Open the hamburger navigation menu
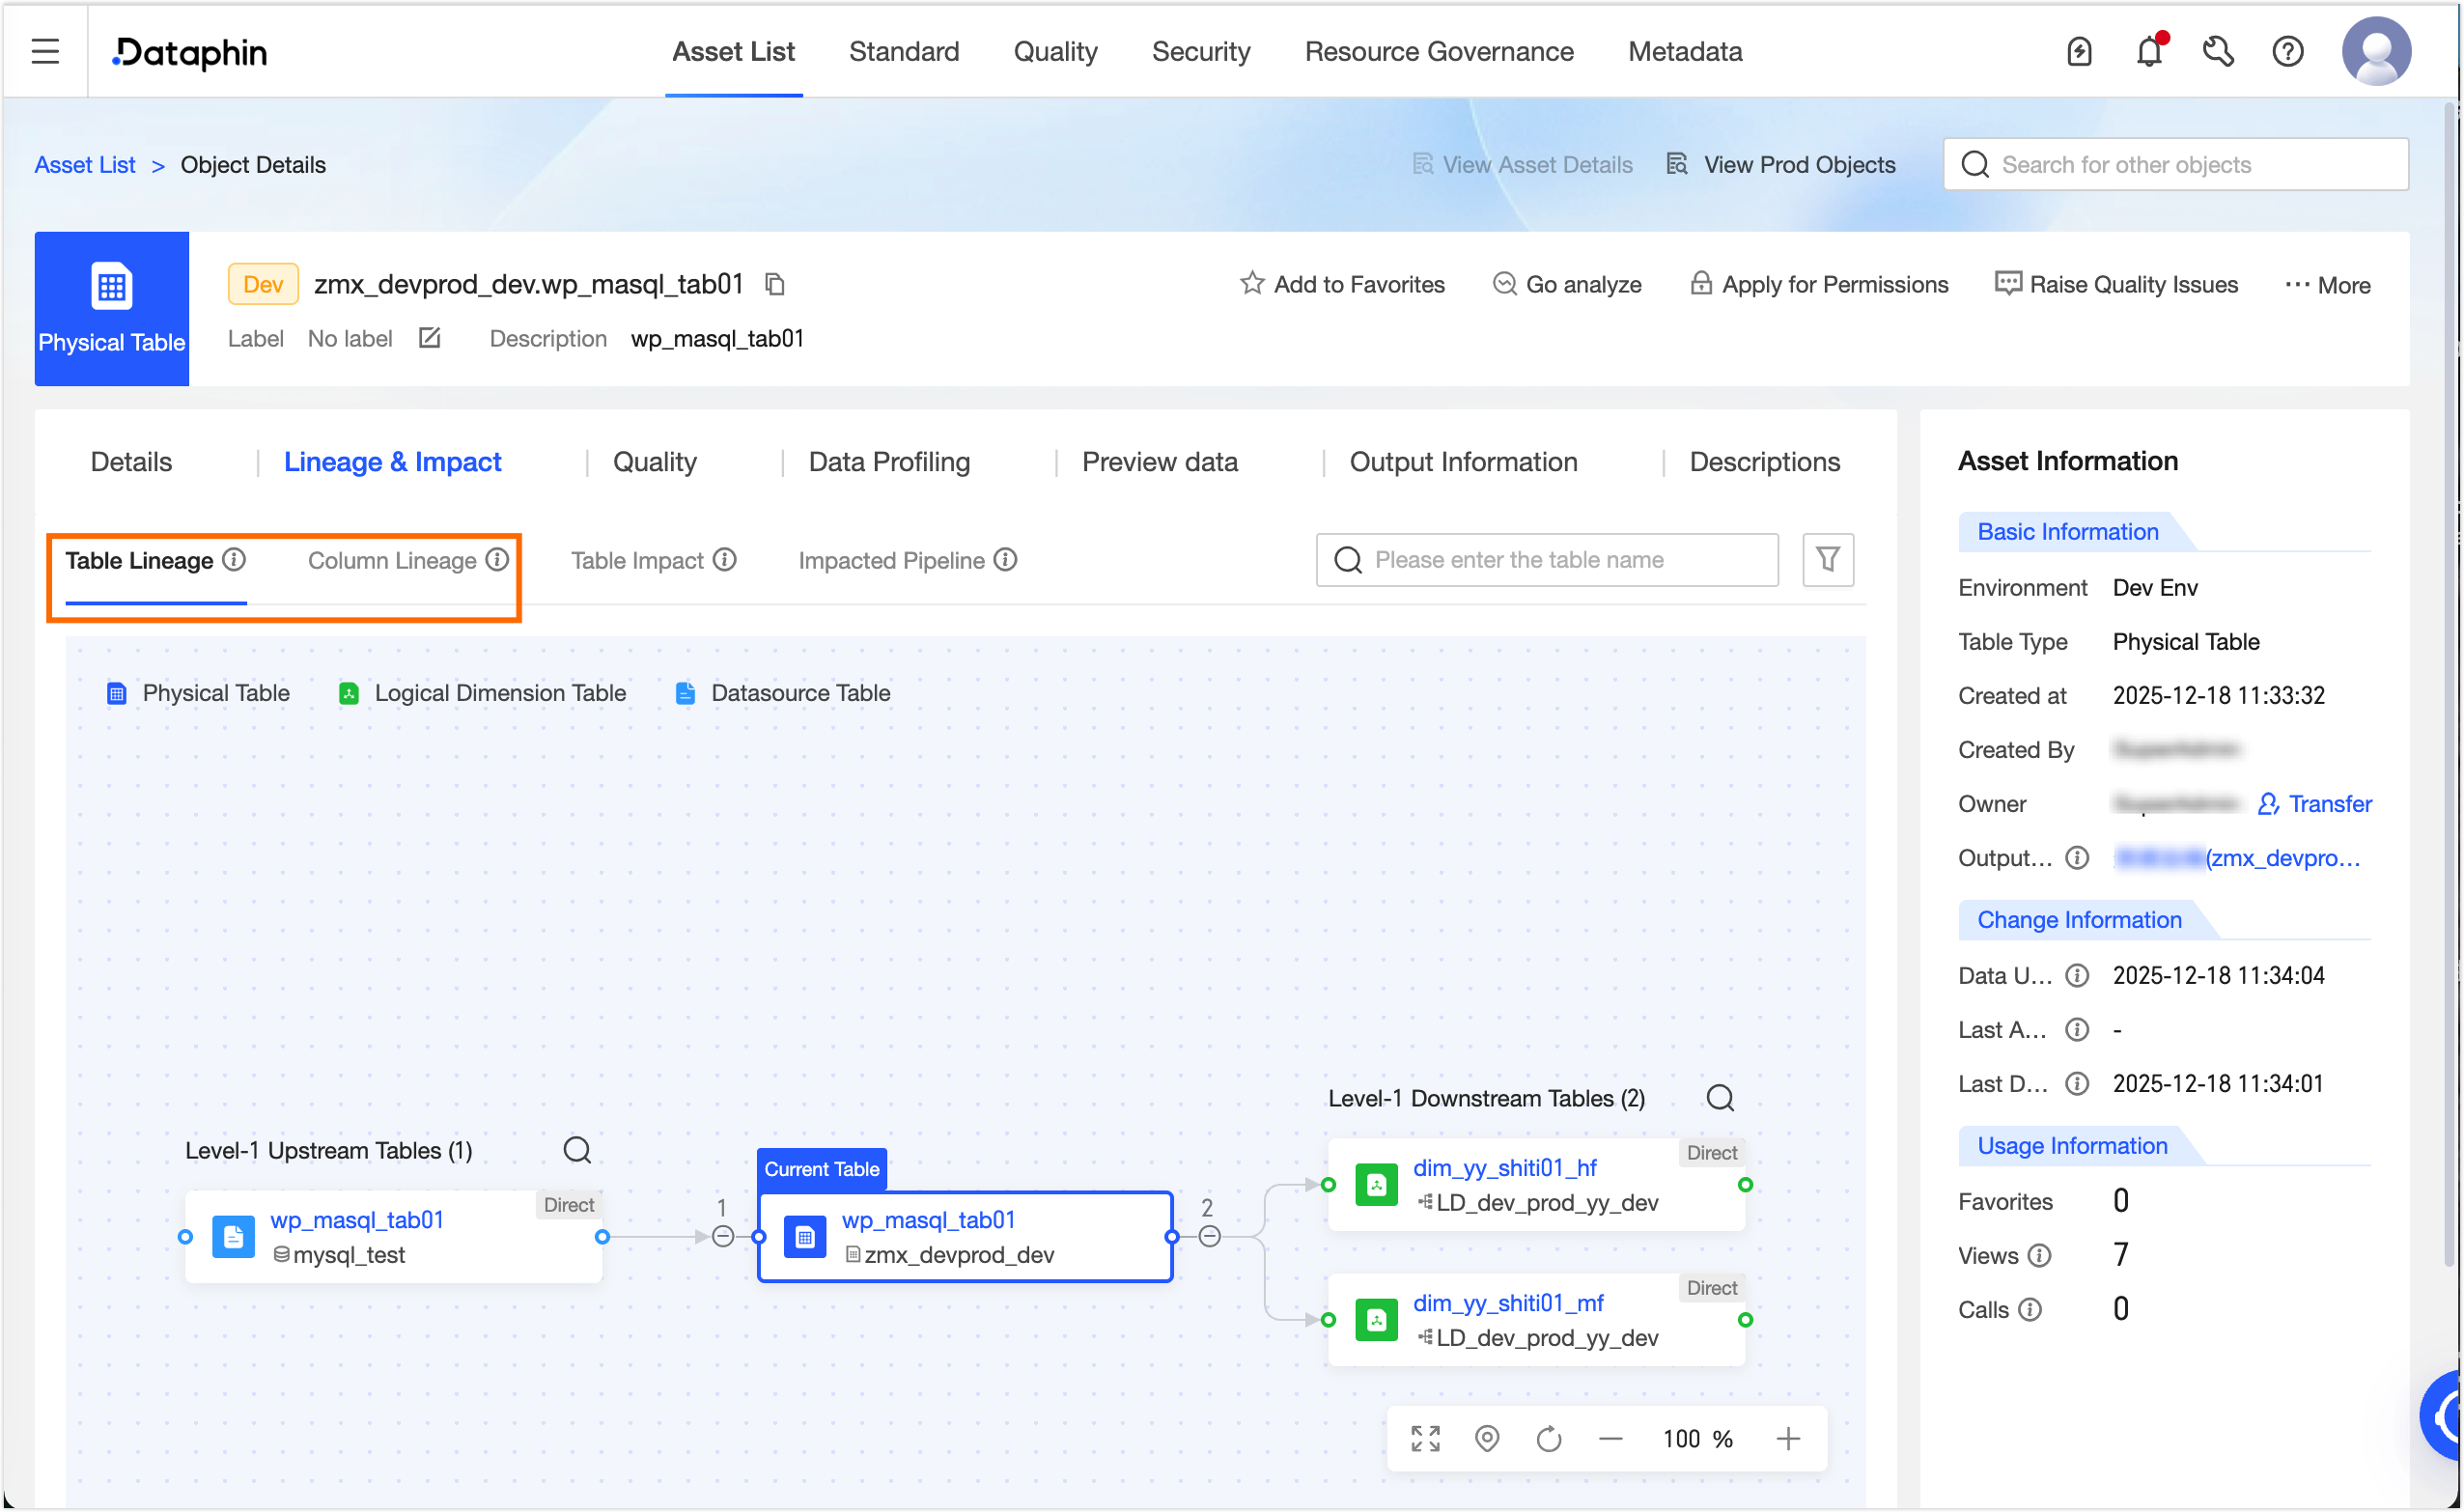 point(45,51)
